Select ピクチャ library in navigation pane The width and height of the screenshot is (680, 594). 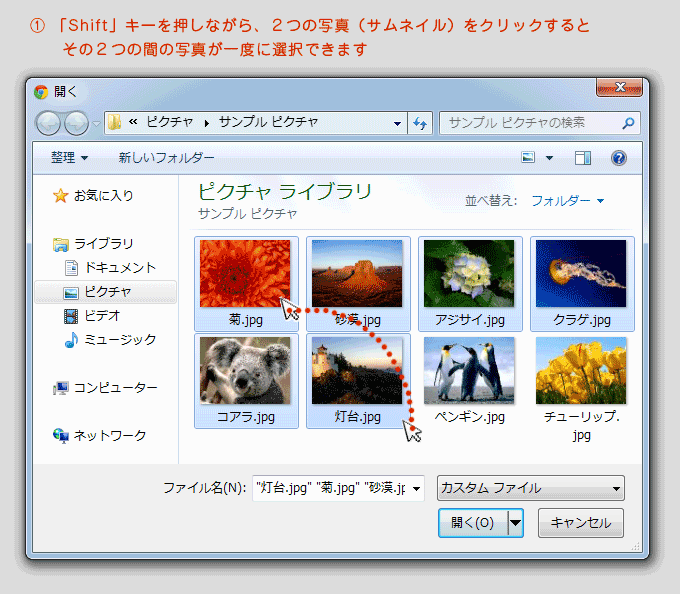105,292
